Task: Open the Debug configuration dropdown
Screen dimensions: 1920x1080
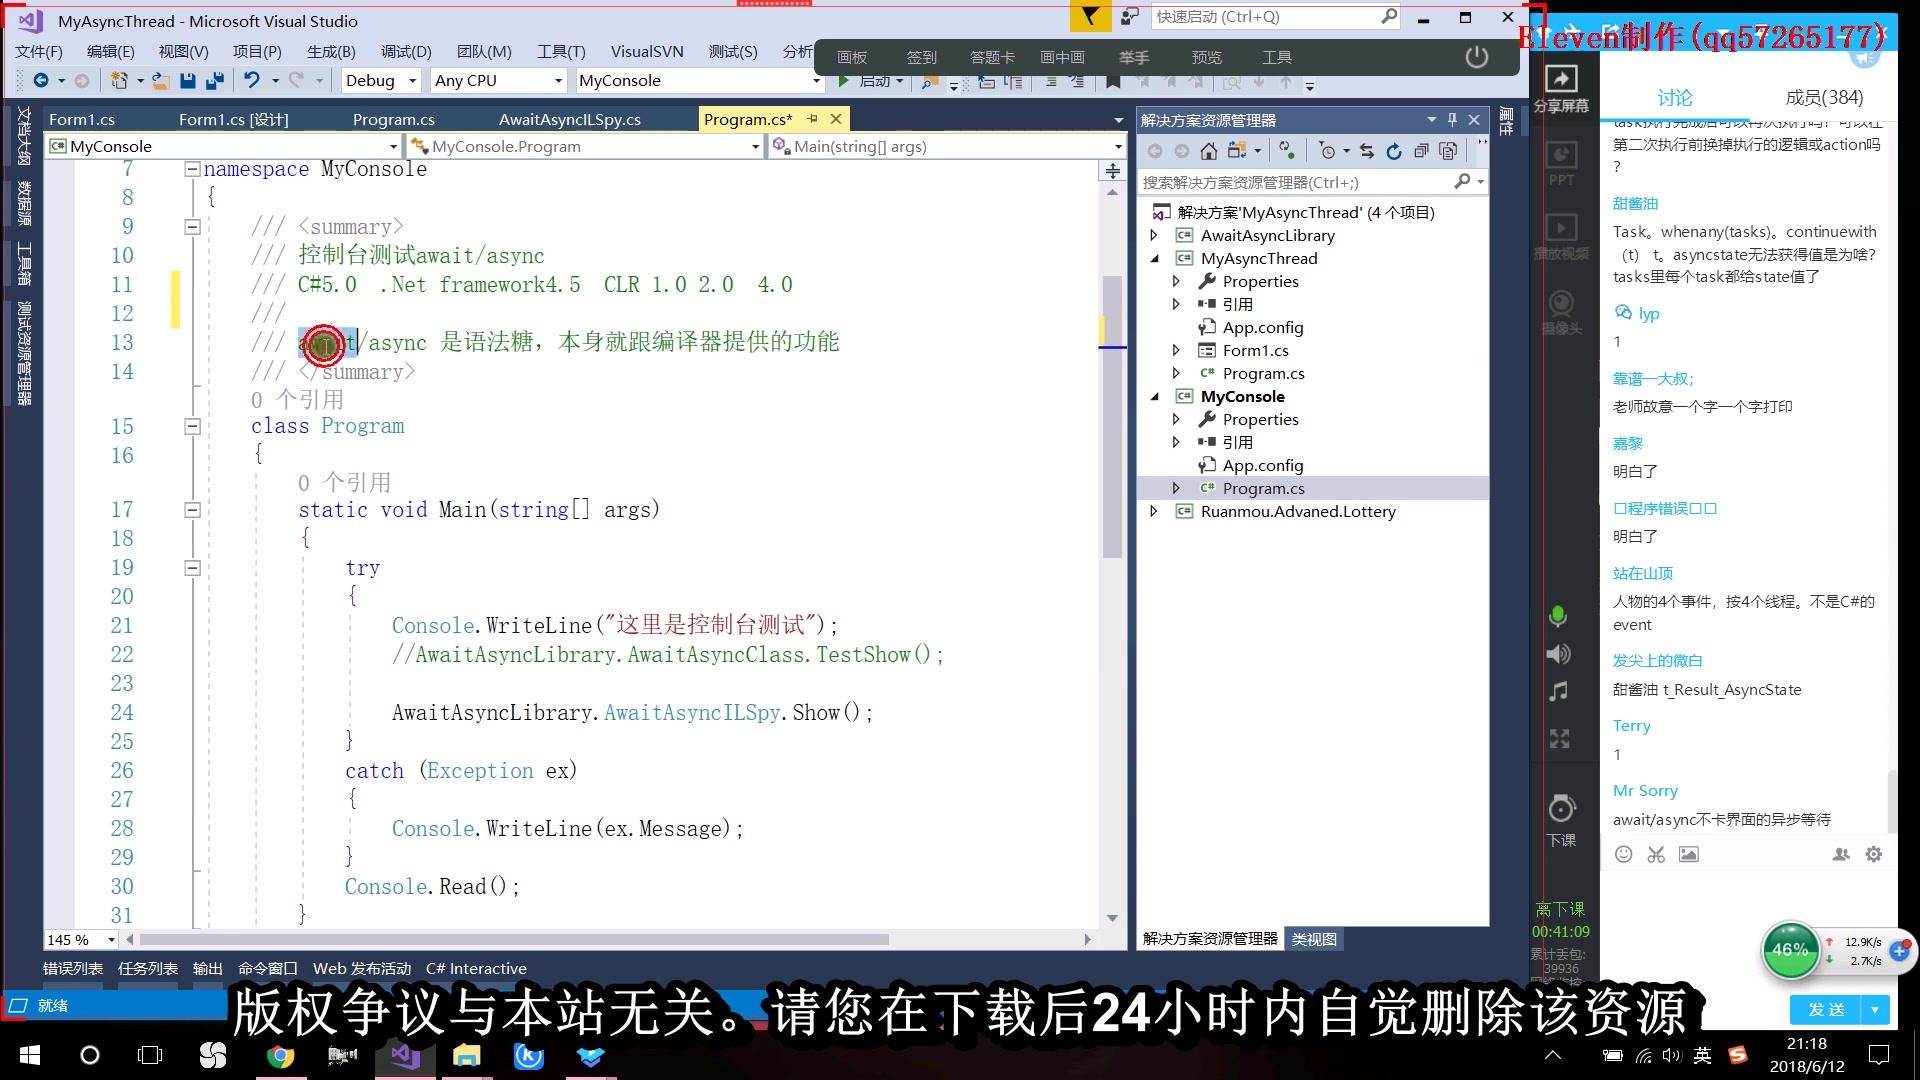Action: point(412,81)
